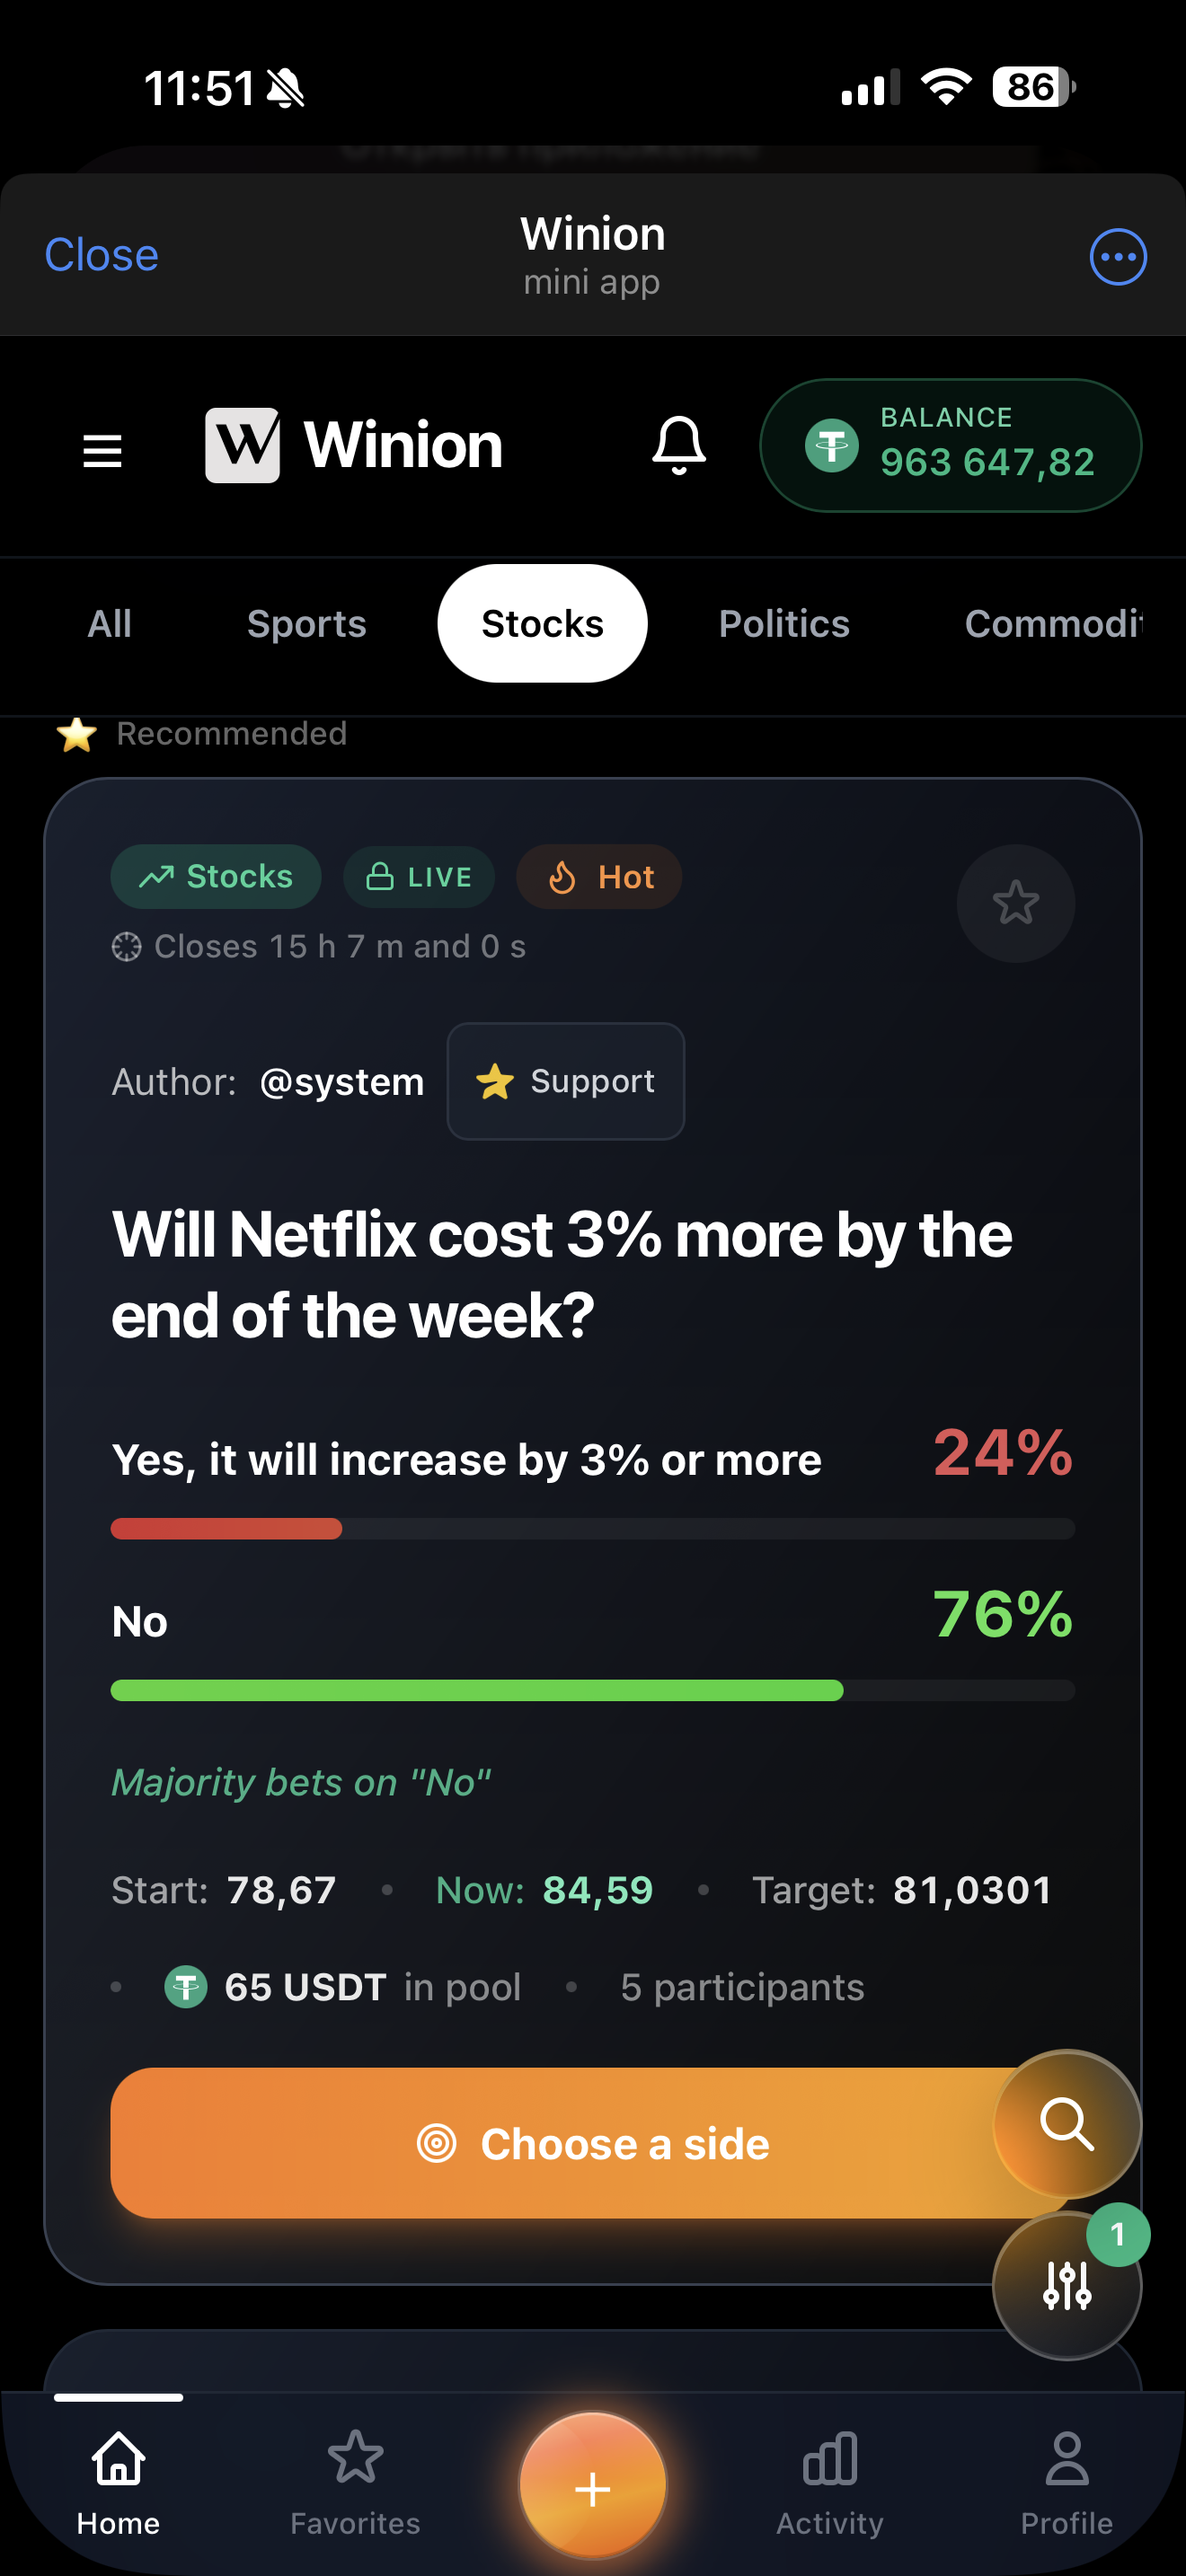Screen dimensions: 1186x2576
Task: Tap the Support badge next to author
Action: click(x=565, y=1081)
